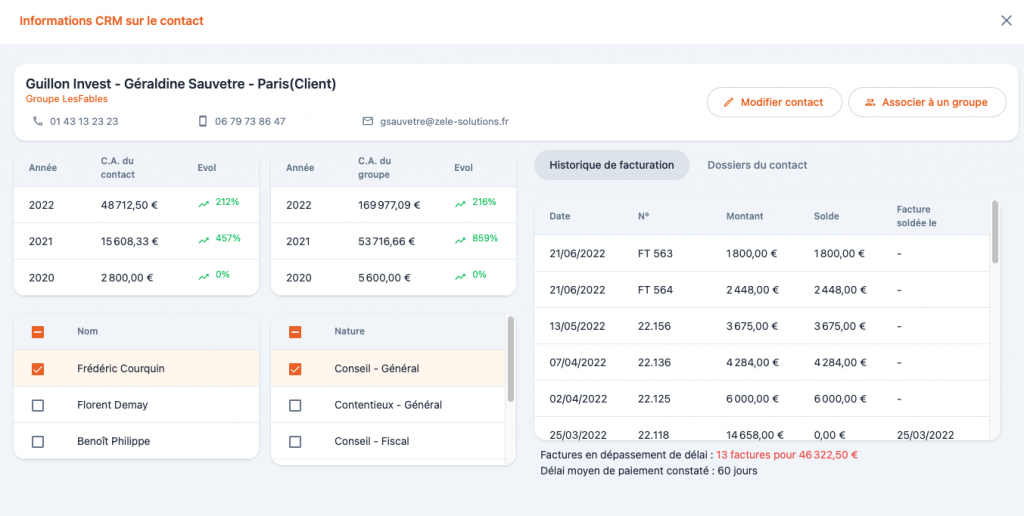This screenshot has height=516, width=1024.
Task: Uncheck the Frédéric Courquin checkbox
Action: pos(38,369)
